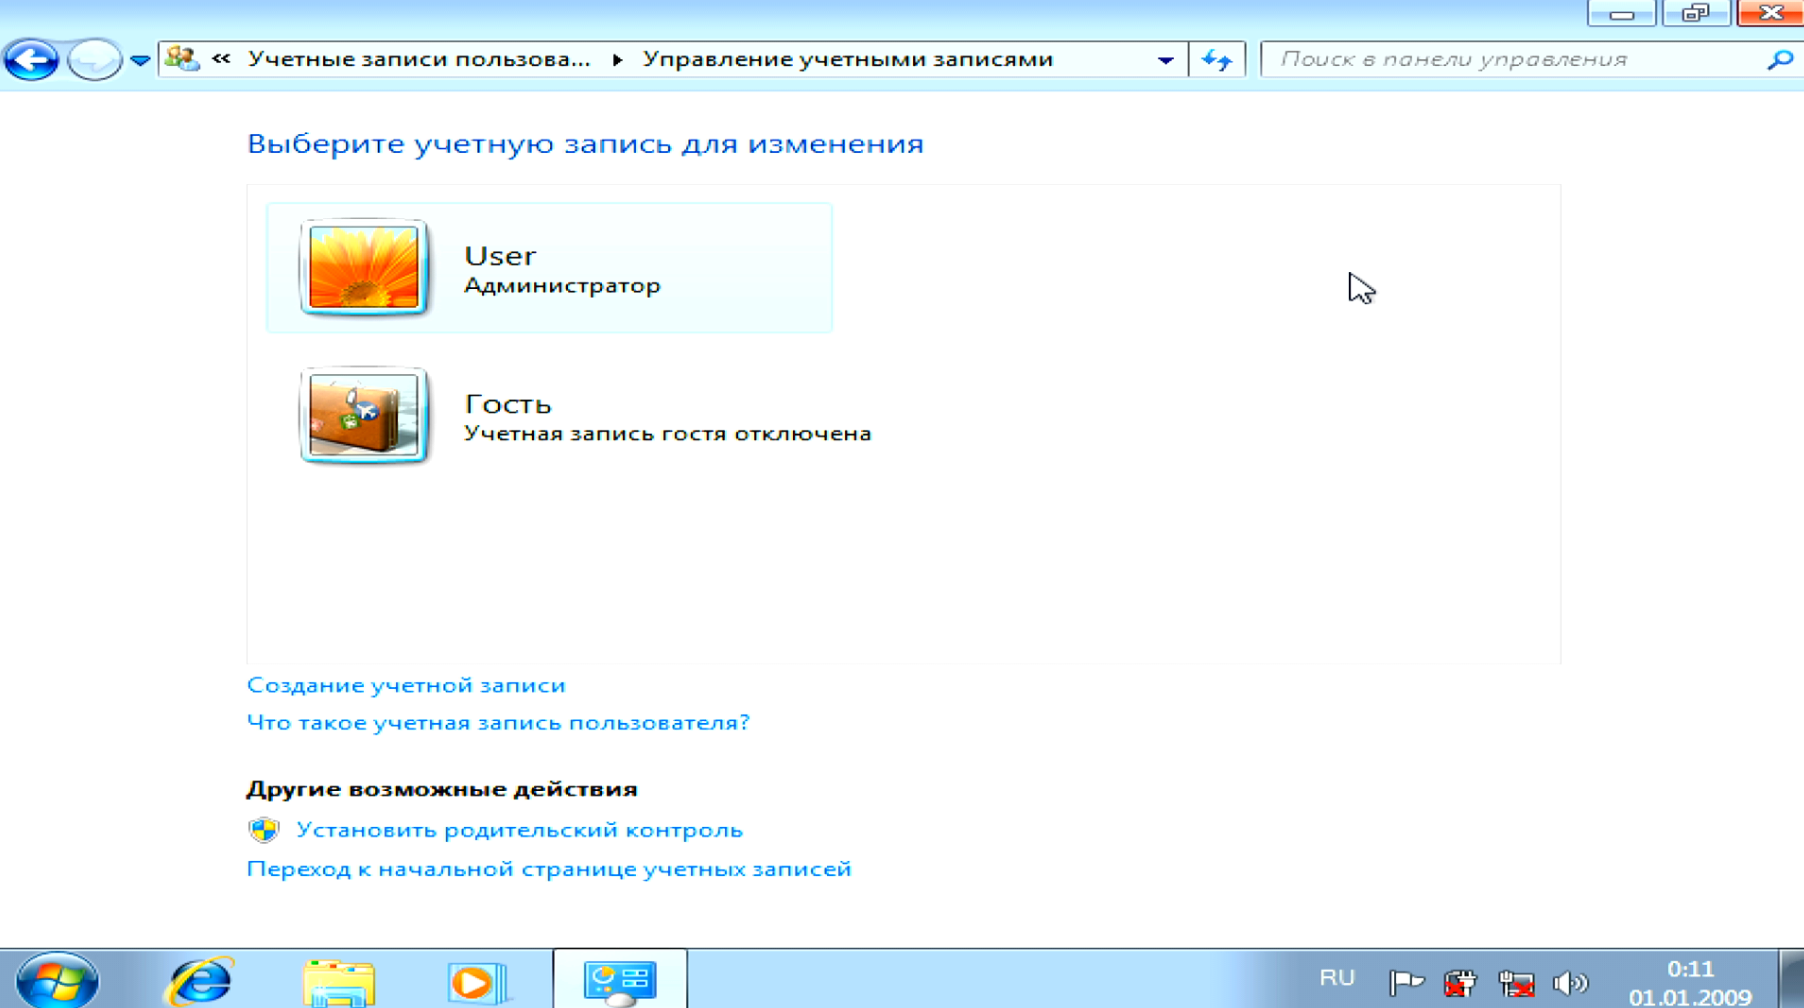The height and width of the screenshot is (1008, 1804).
Task: Click 'Учетные записи пользова...' breadcrumb segment
Action: click(419, 60)
